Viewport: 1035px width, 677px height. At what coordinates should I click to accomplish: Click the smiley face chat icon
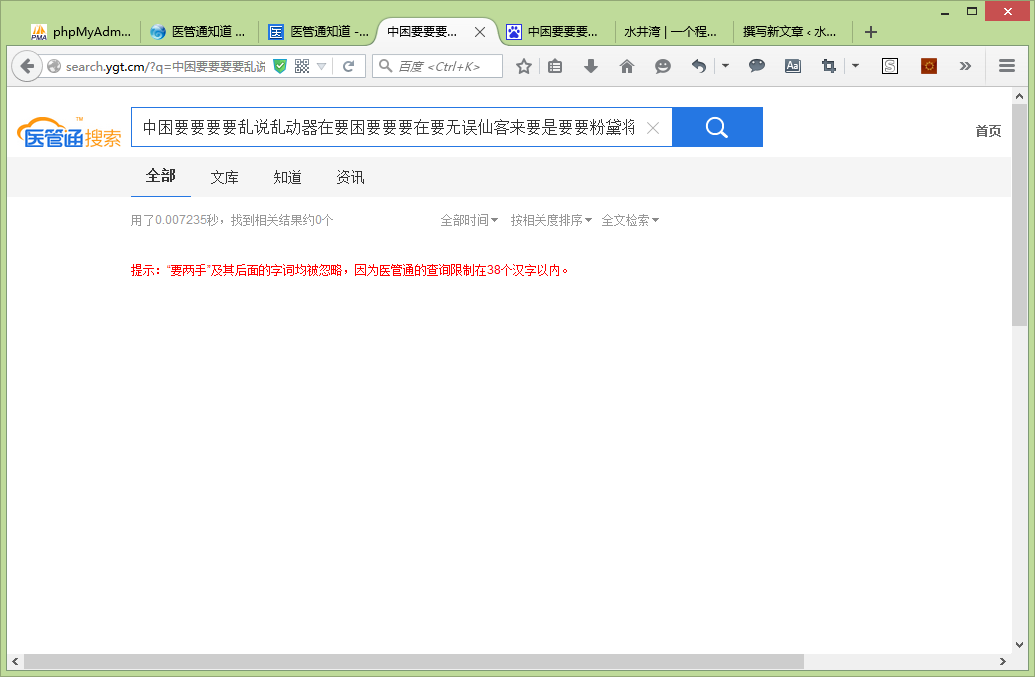click(663, 66)
